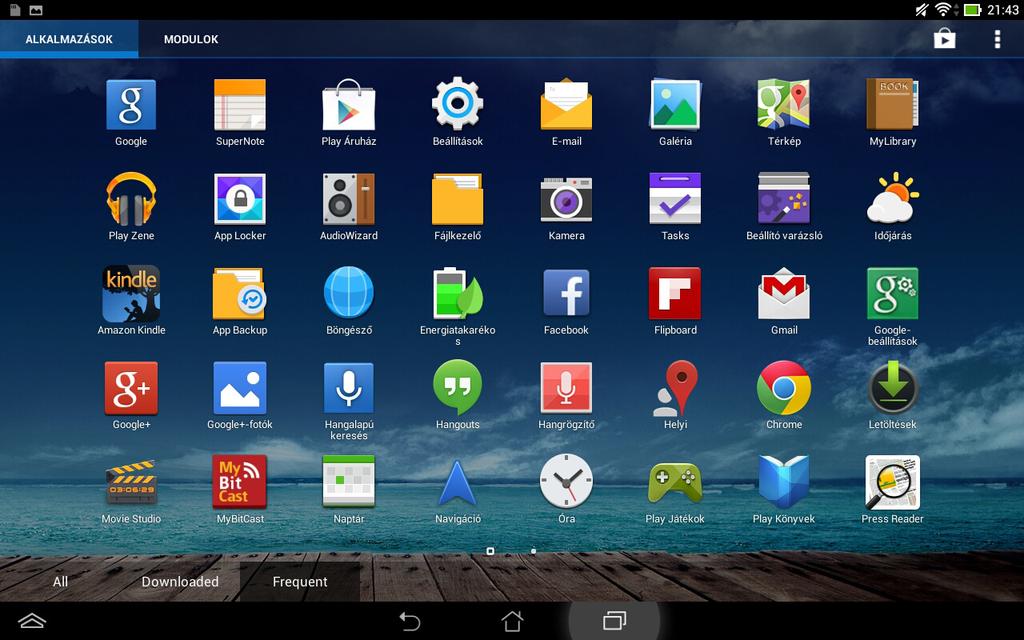Open Időjárás weather app
The height and width of the screenshot is (640, 1024).
click(x=893, y=198)
